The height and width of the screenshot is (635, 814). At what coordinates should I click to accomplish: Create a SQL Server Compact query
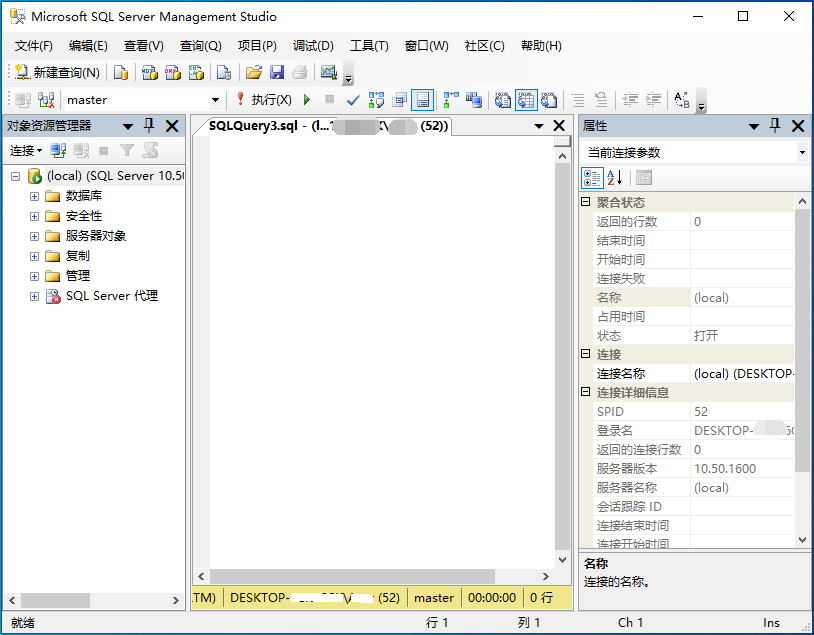tap(224, 72)
